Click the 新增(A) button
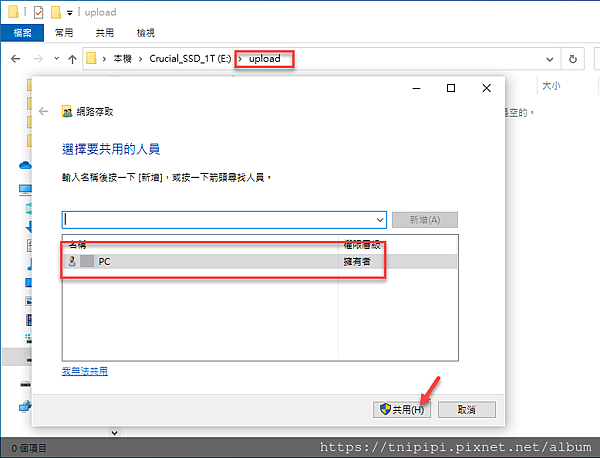This screenshot has height=458, width=600. pos(425,220)
